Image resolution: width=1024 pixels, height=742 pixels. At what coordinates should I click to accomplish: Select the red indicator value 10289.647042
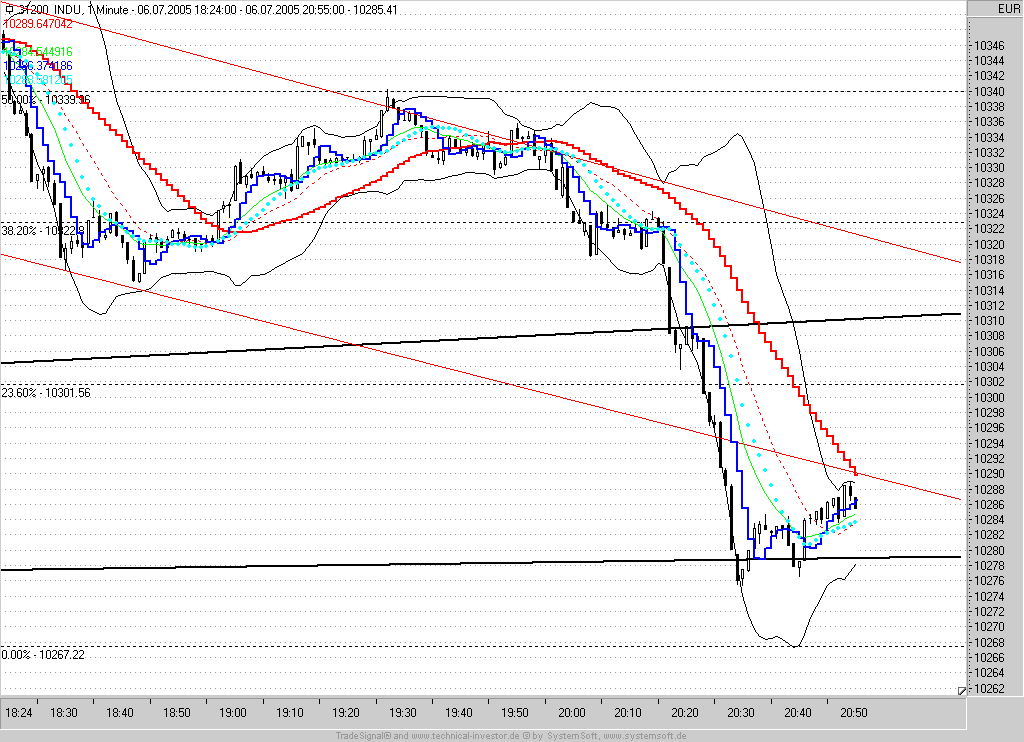pos(38,24)
